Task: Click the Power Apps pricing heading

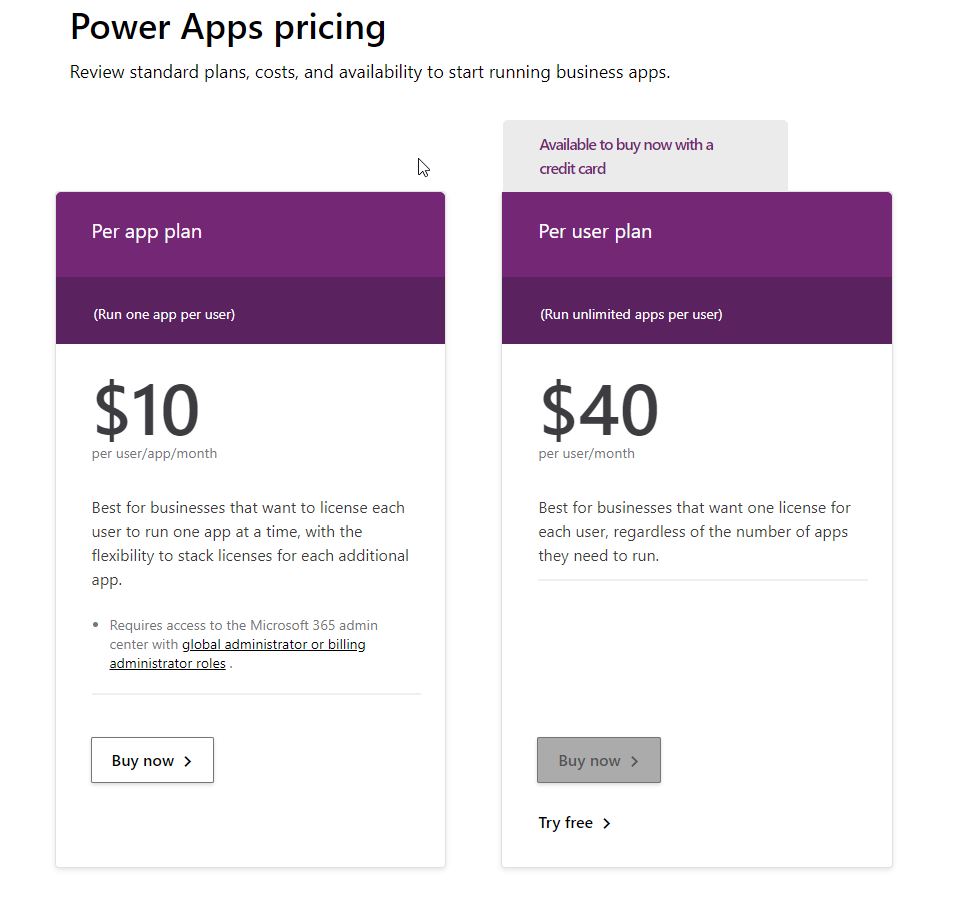Action: point(227,27)
